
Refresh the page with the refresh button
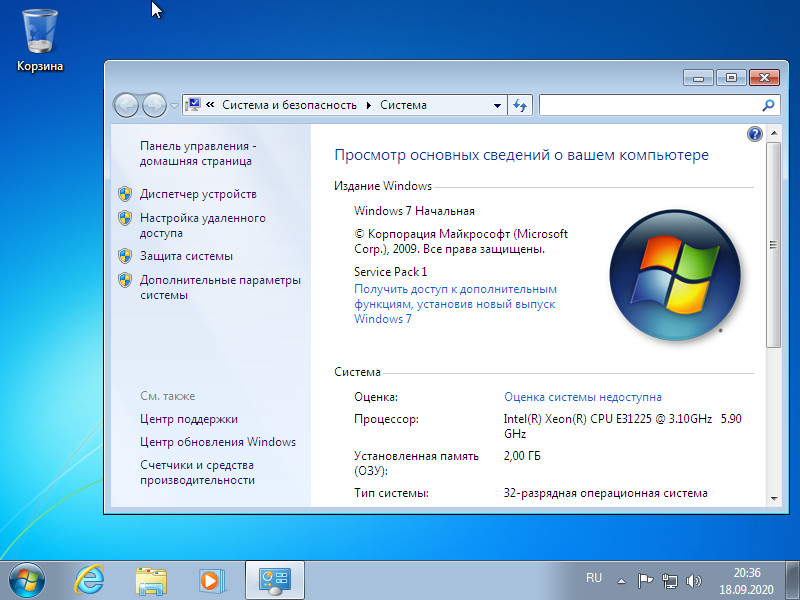tap(520, 106)
